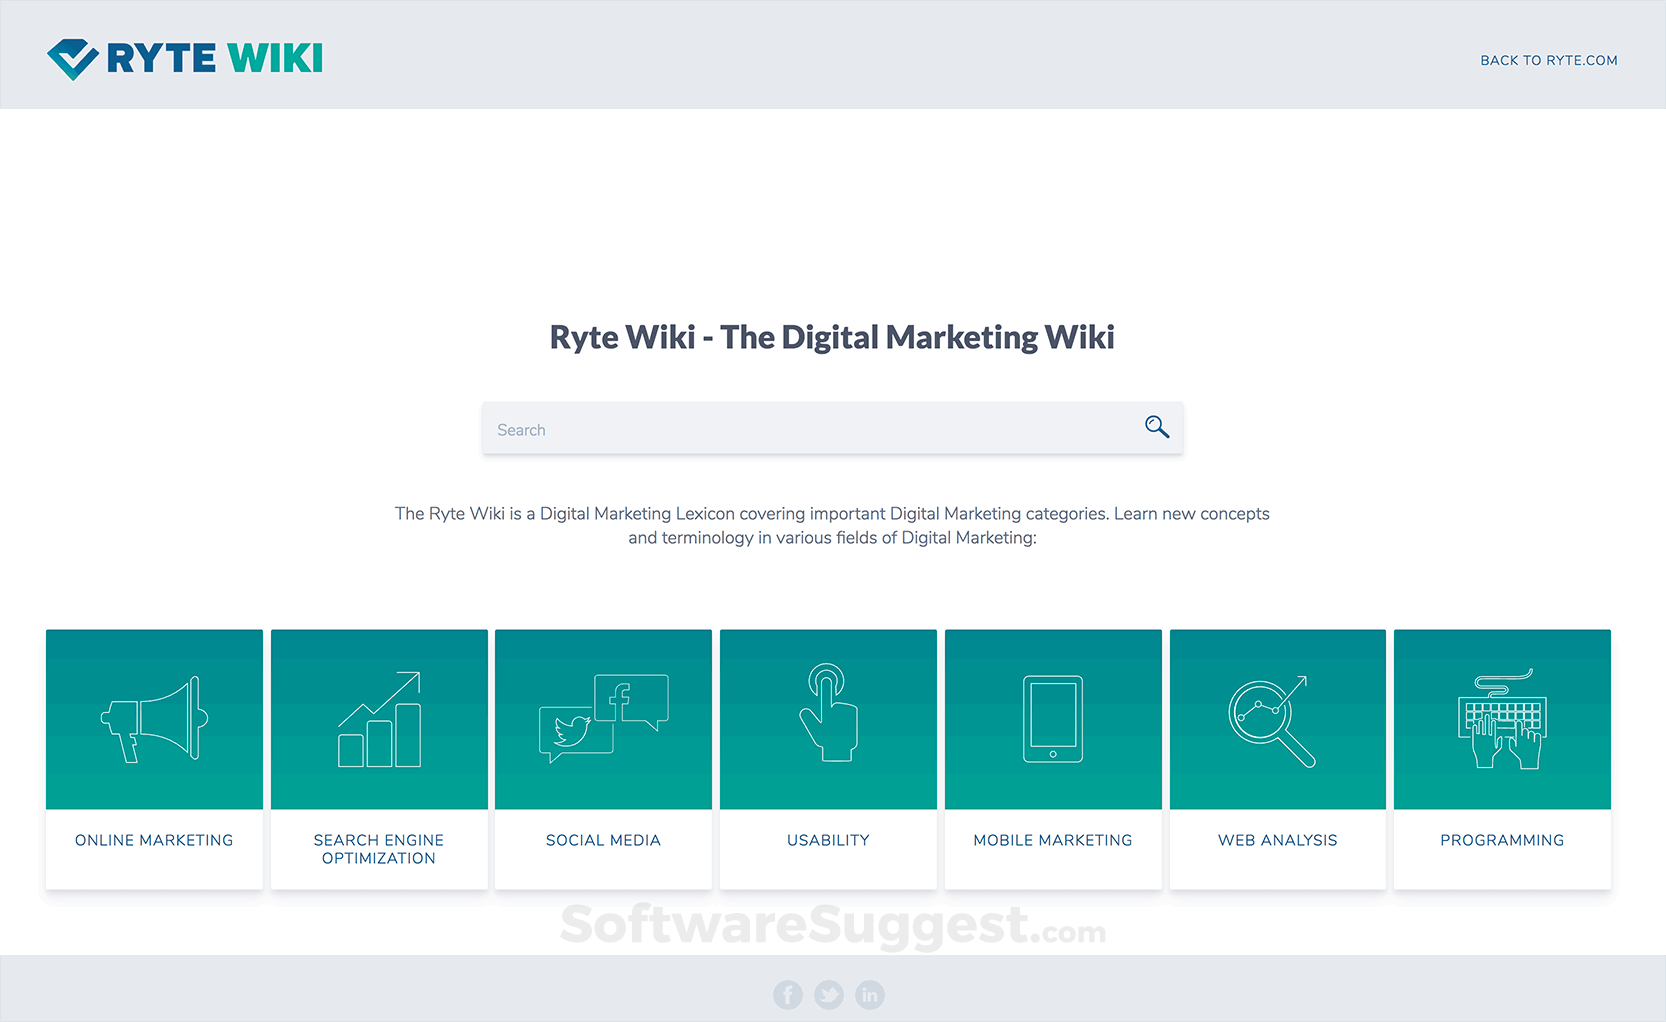Open the SOCIAL MEDIA category
The image size is (1666, 1022).
[602, 840]
